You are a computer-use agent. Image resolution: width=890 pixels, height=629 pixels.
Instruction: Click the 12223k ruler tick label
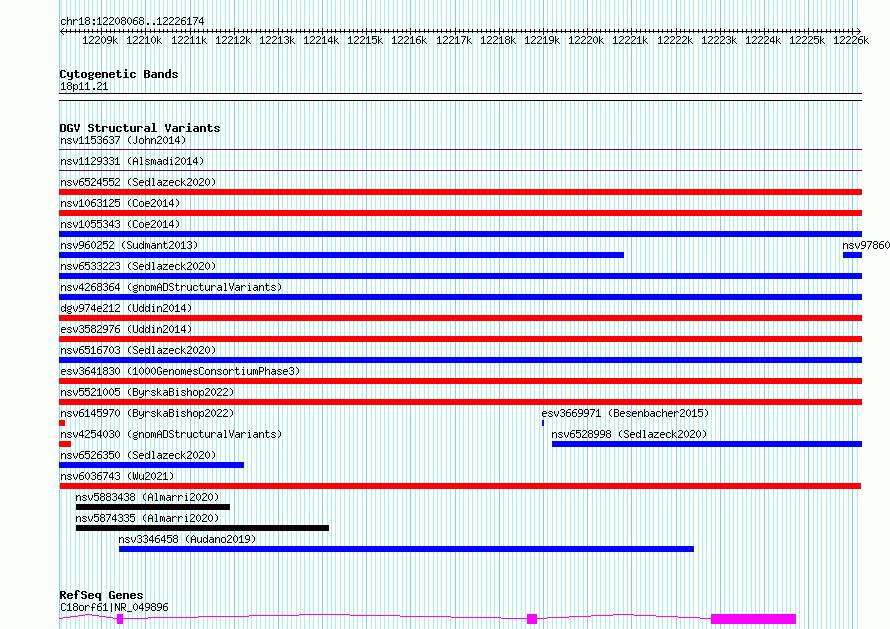[719, 40]
